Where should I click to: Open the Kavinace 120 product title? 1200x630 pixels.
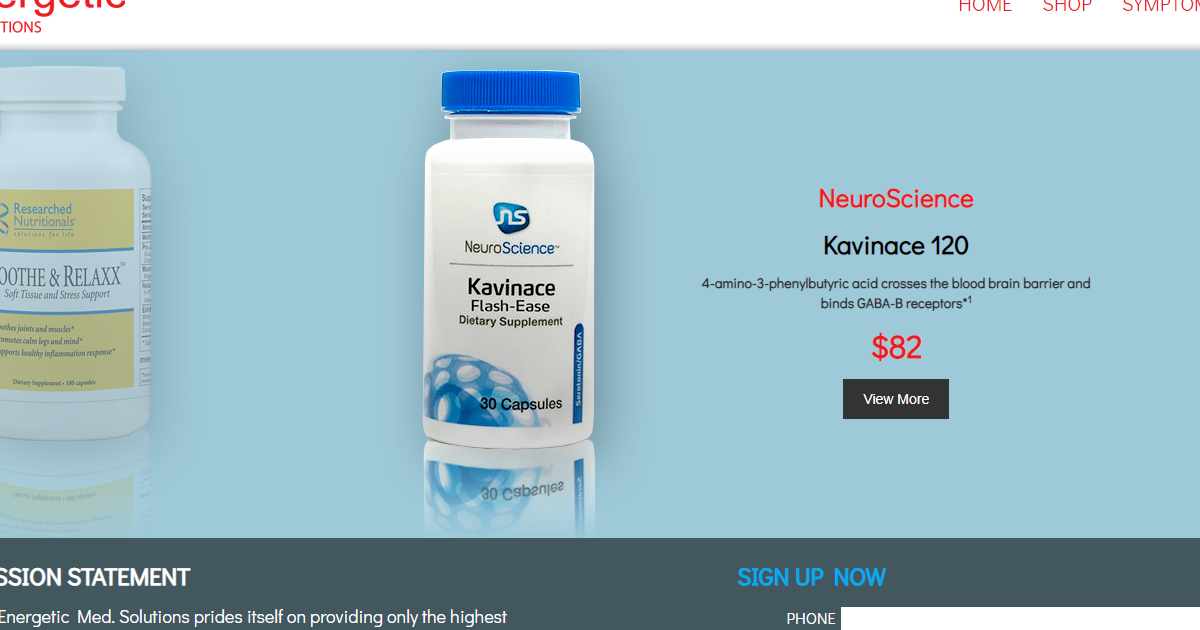896,246
